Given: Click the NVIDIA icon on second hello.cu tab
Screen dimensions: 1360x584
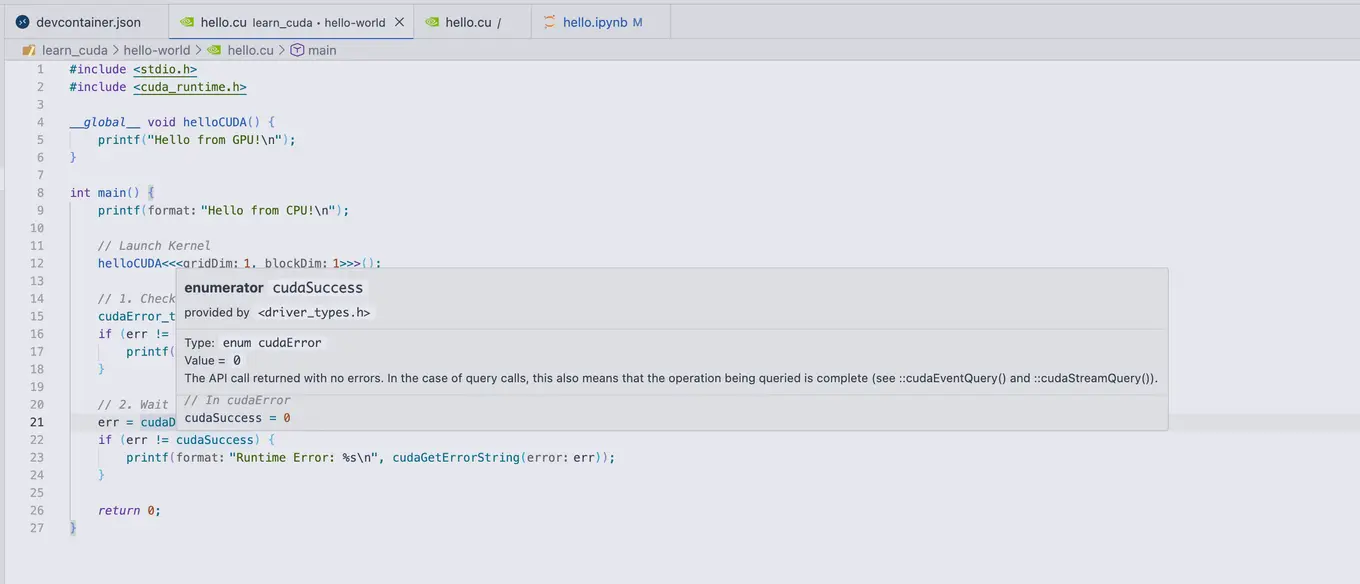Looking at the screenshot, I should click(432, 22).
